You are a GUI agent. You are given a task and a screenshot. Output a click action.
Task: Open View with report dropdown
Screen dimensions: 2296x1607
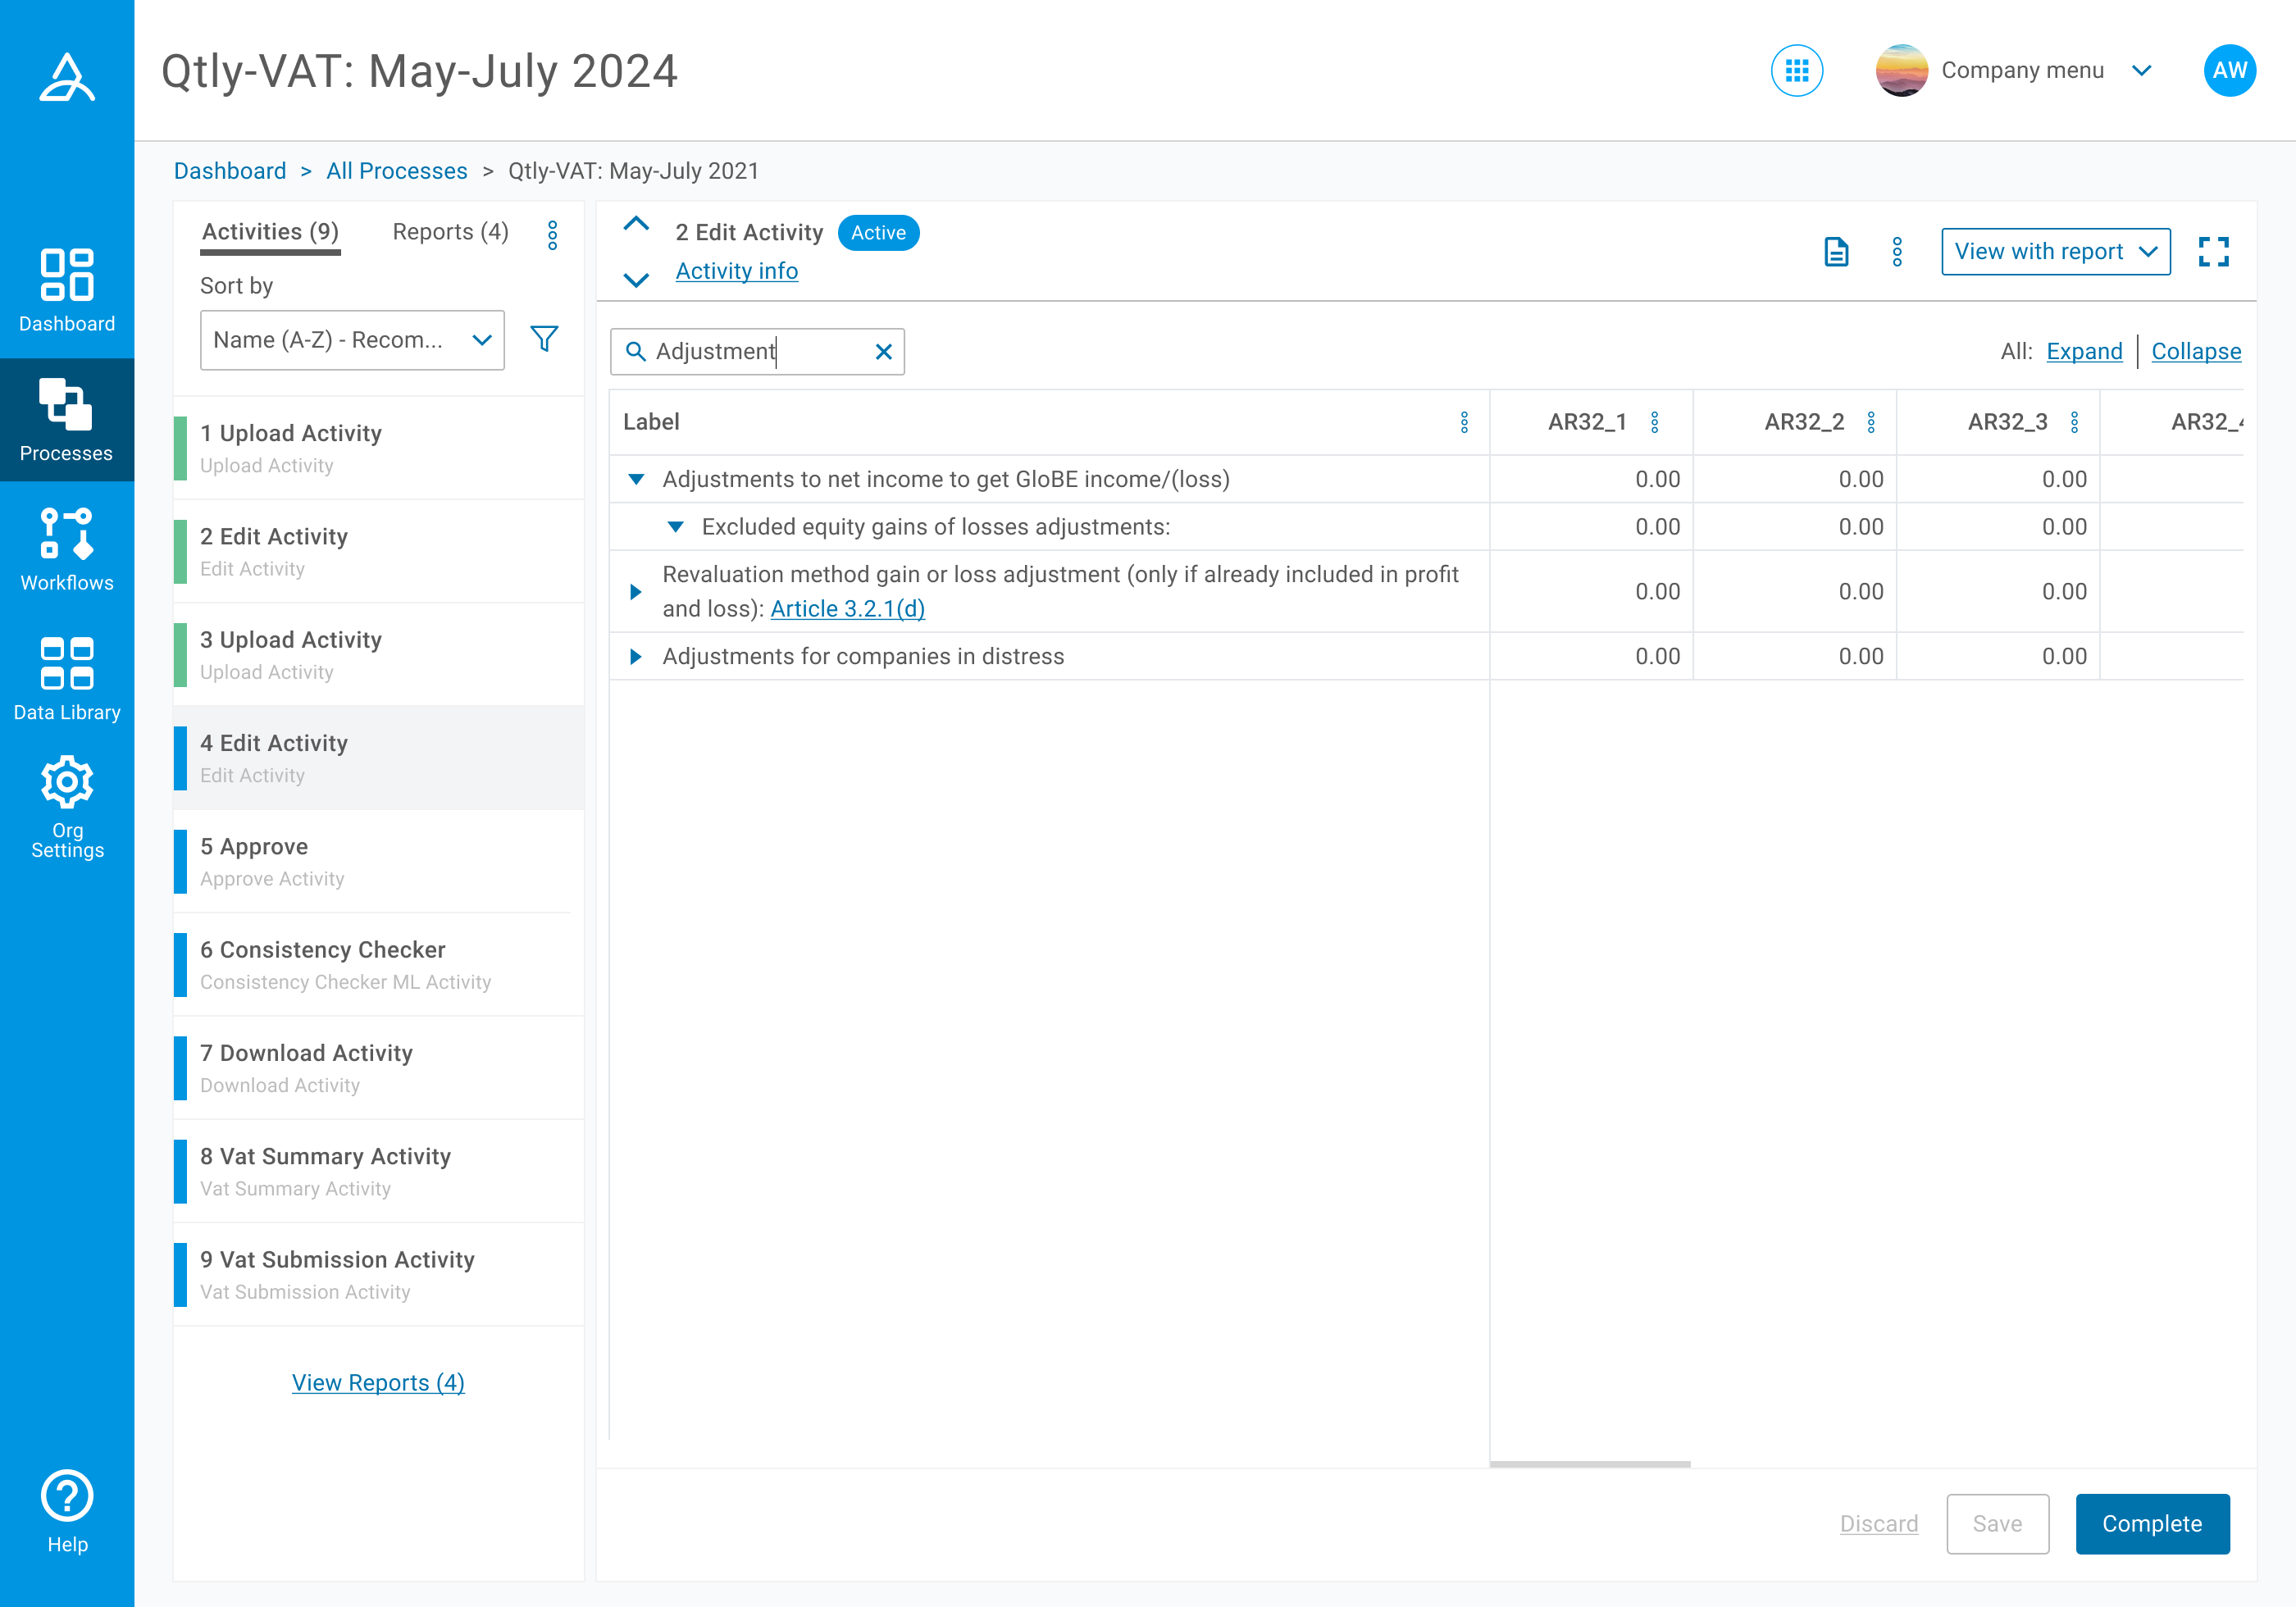pyautogui.click(x=2055, y=251)
